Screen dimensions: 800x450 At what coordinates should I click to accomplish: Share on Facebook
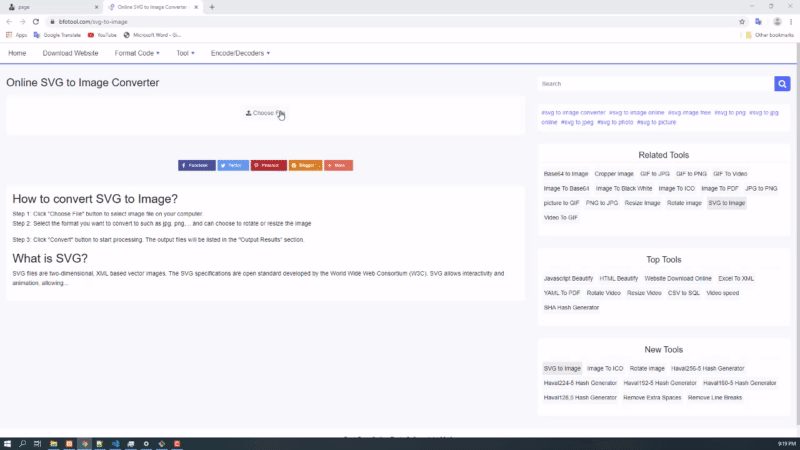(x=196, y=165)
